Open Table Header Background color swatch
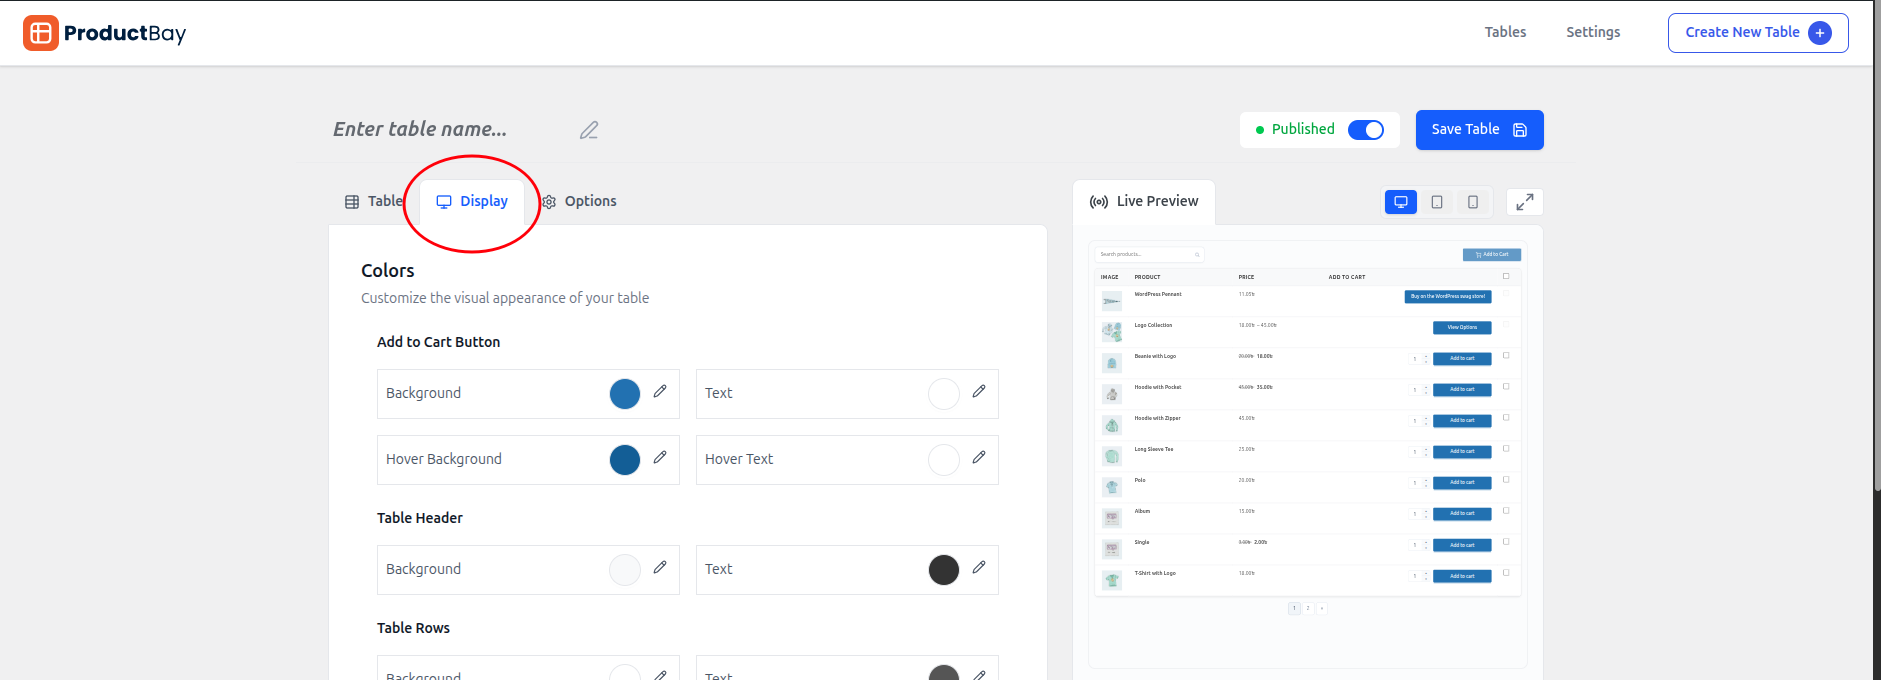The height and width of the screenshot is (680, 1881). coord(625,570)
